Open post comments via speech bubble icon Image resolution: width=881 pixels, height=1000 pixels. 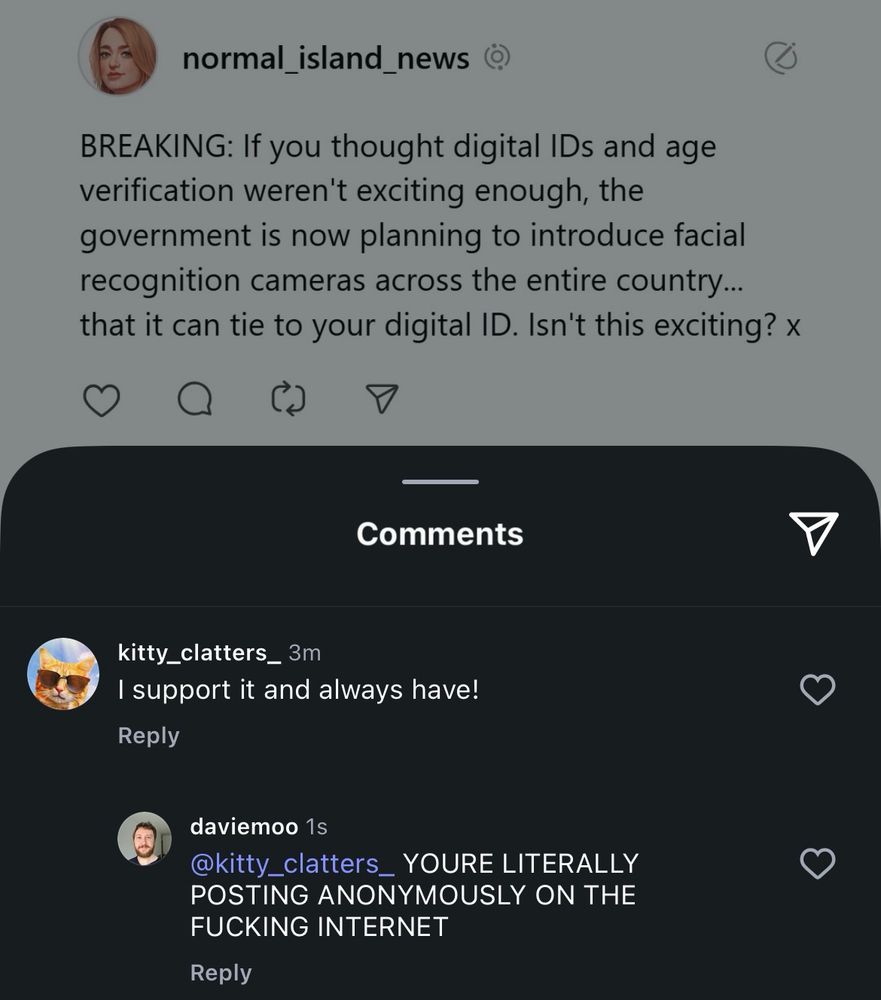[194, 399]
